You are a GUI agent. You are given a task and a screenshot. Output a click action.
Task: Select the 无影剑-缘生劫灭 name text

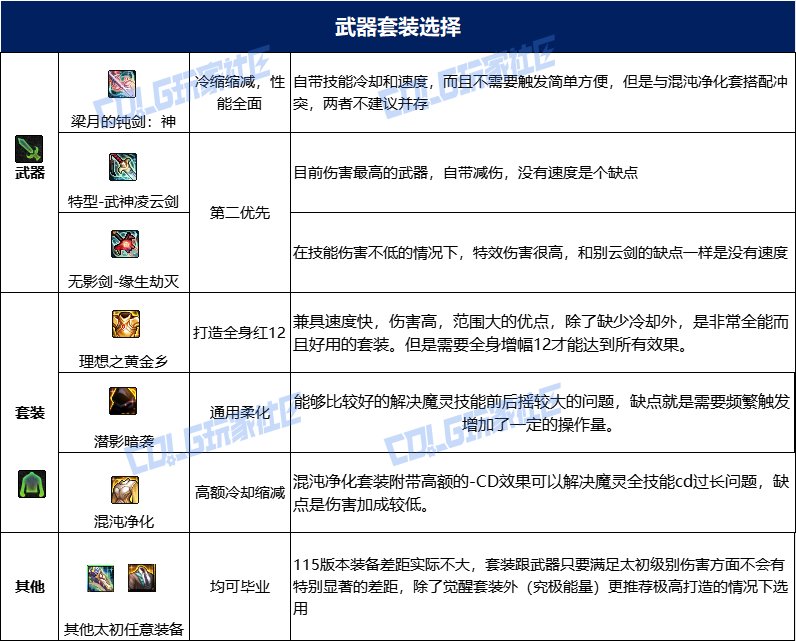point(123,281)
